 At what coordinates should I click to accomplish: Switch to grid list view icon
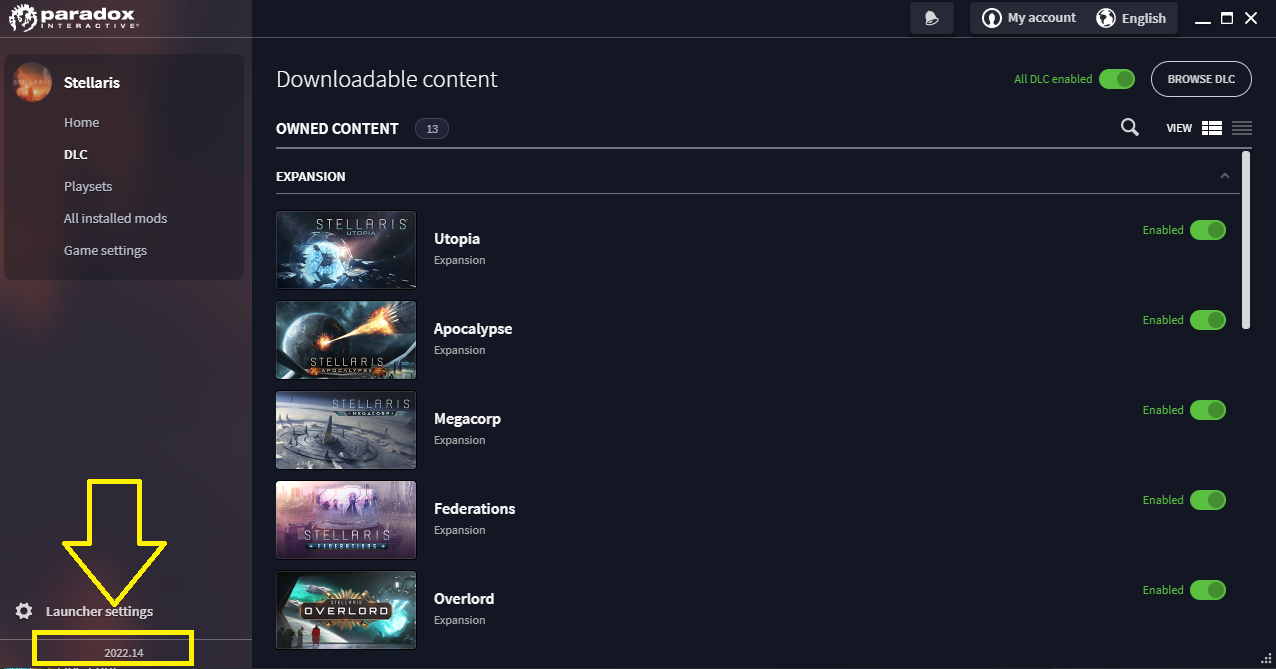1212,128
